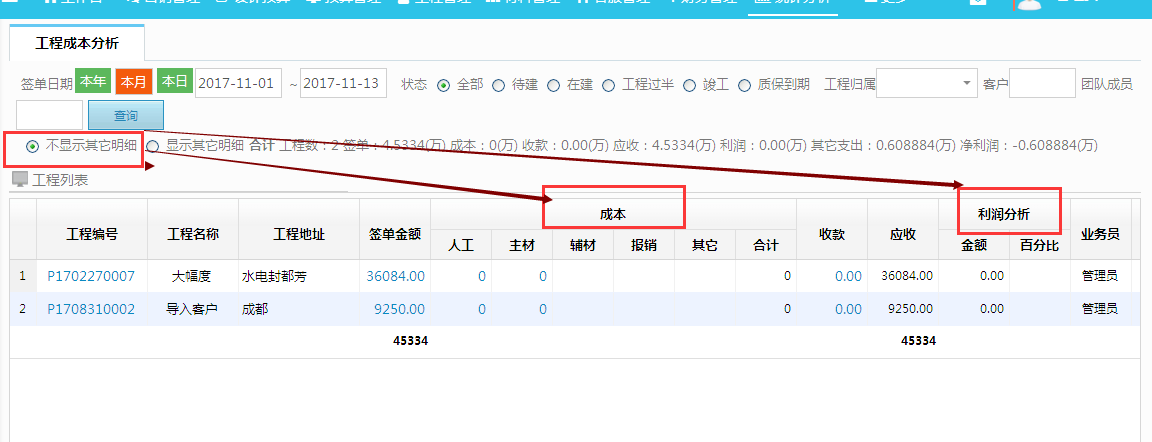Click the 本年 date shortcut button

coord(93,82)
